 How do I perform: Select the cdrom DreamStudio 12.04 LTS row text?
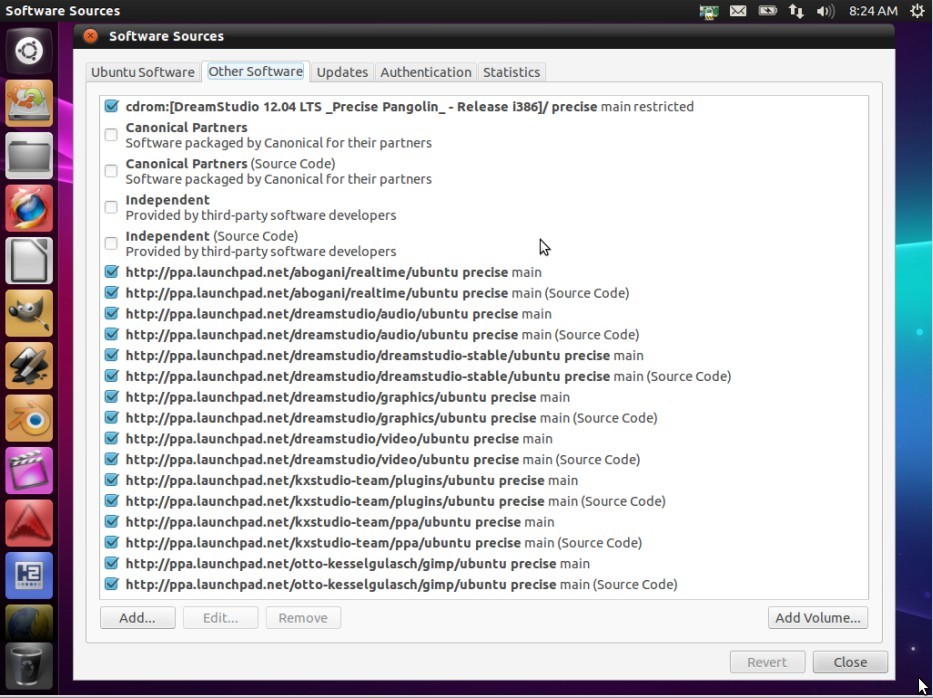pyautogui.click(x=409, y=107)
